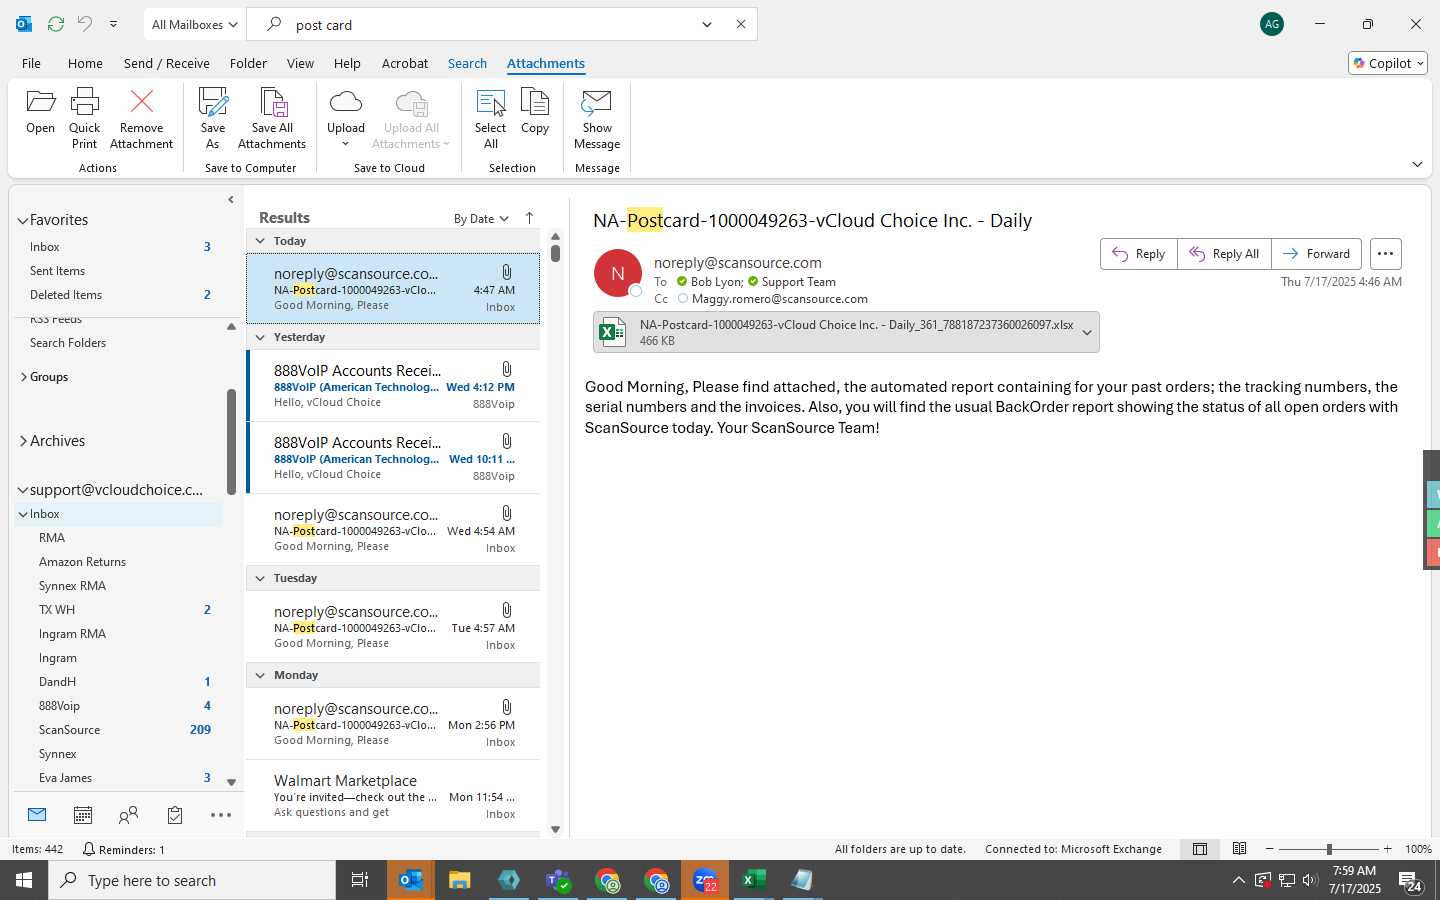The height and width of the screenshot is (900, 1440).
Task: Open the AG account profile avatar
Action: [1272, 24]
